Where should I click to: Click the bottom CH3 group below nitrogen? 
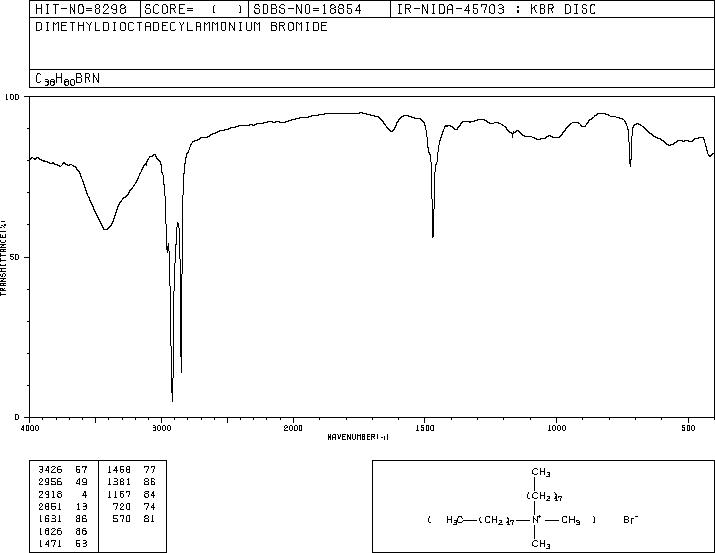tap(541, 544)
